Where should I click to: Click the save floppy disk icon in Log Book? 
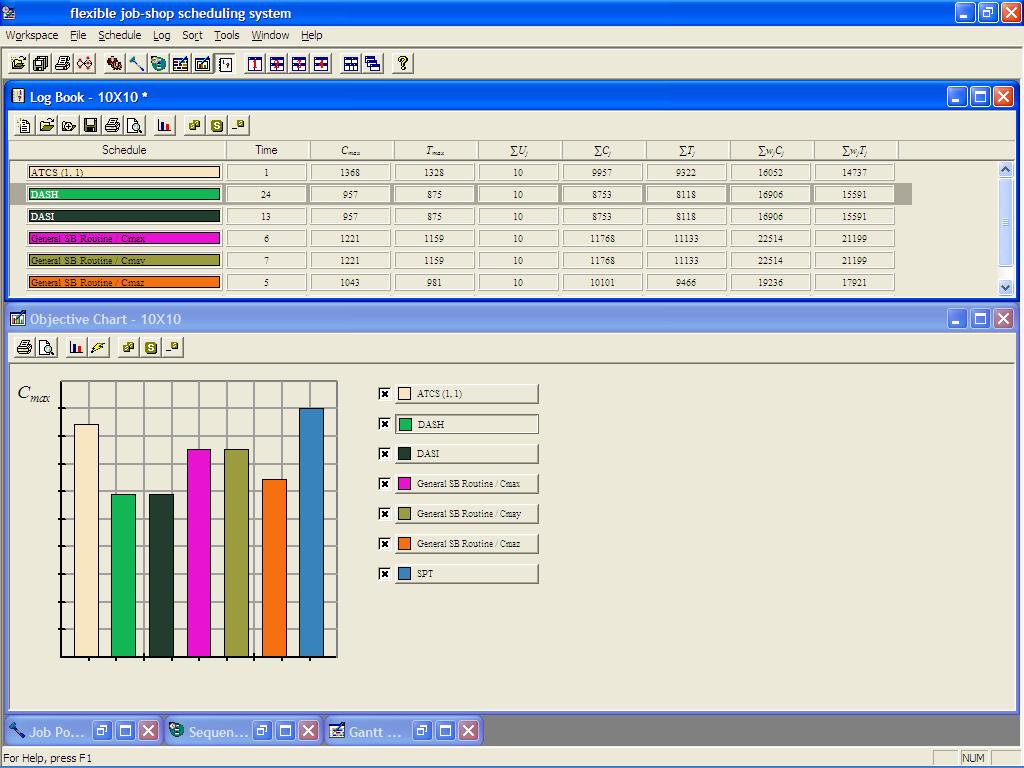[x=90, y=125]
